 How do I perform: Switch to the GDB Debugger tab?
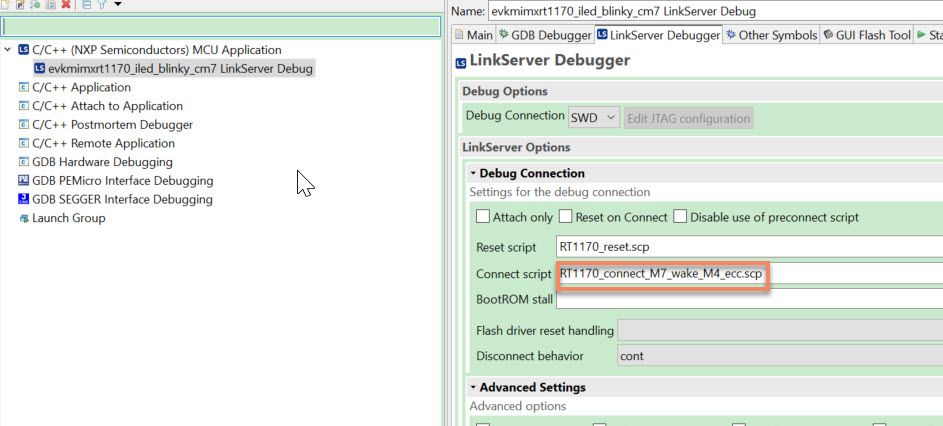click(545, 35)
